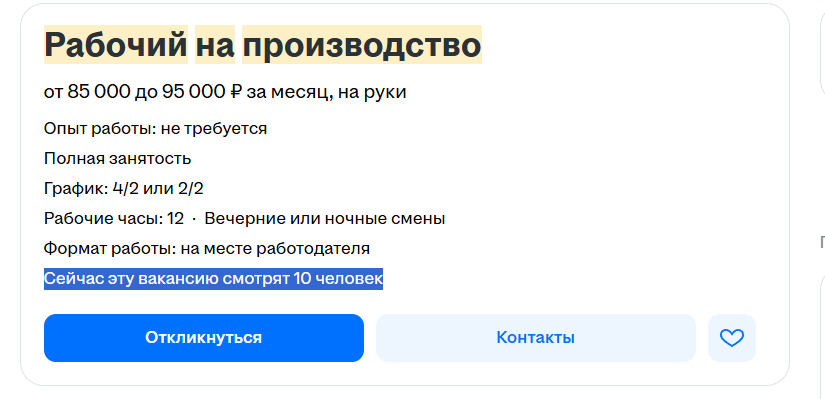Click the salary line от 85 000 до 95 000
This screenshot has width=825, height=399.
[225, 92]
